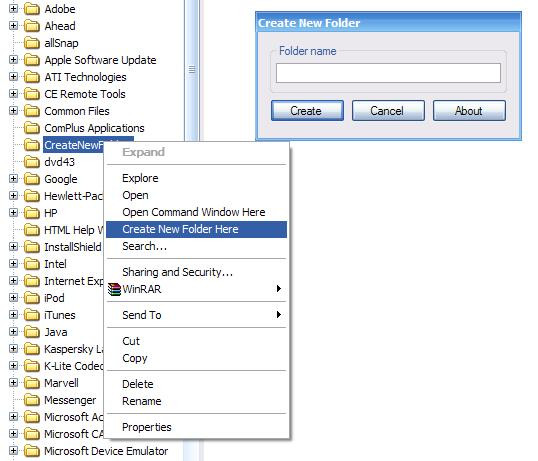Select Open Command Window Here

coord(196,212)
